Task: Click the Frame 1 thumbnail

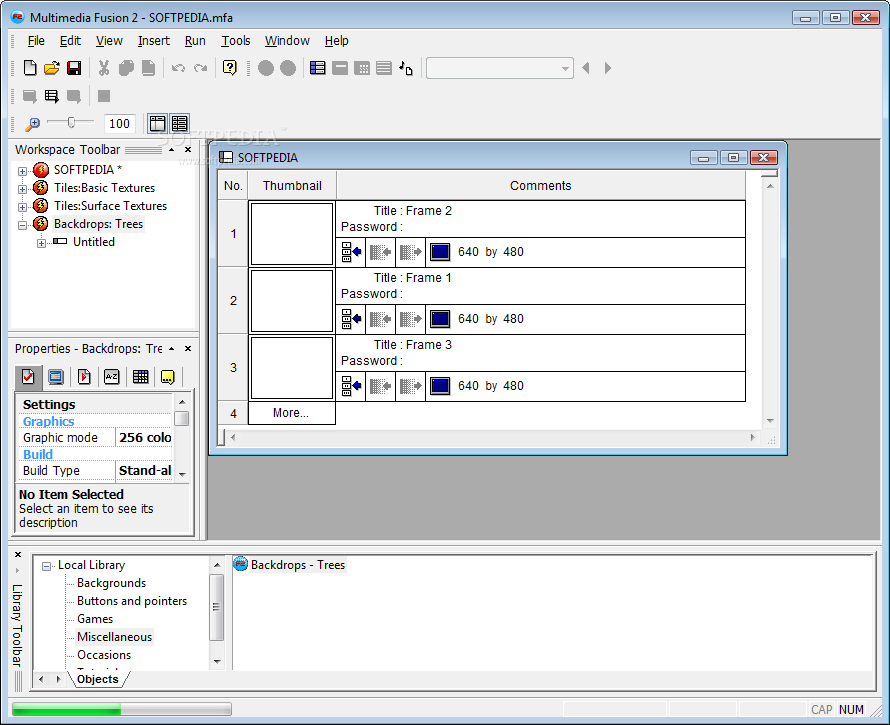Action: click(x=292, y=301)
